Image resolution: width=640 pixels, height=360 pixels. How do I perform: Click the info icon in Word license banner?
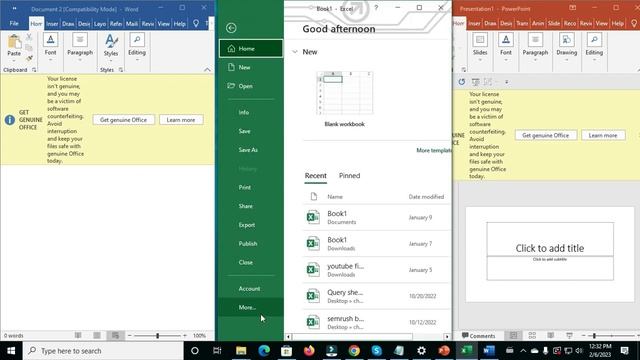click(10, 120)
